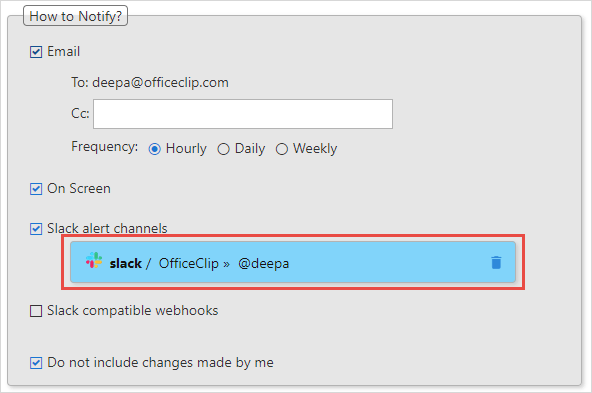
Task: Delete the Slack @deepa channel with trash icon
Action: click(496, 262)
